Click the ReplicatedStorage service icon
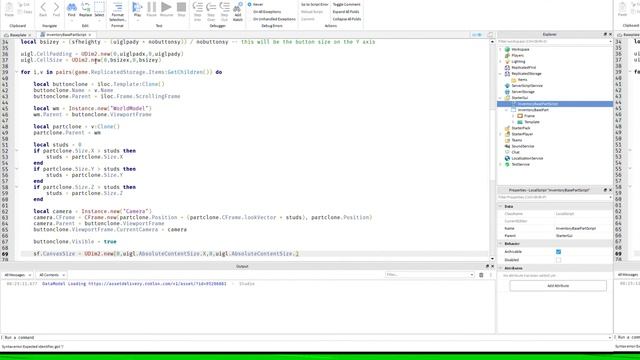This screenshot has width=640, height=360. [x=507, y=74]
